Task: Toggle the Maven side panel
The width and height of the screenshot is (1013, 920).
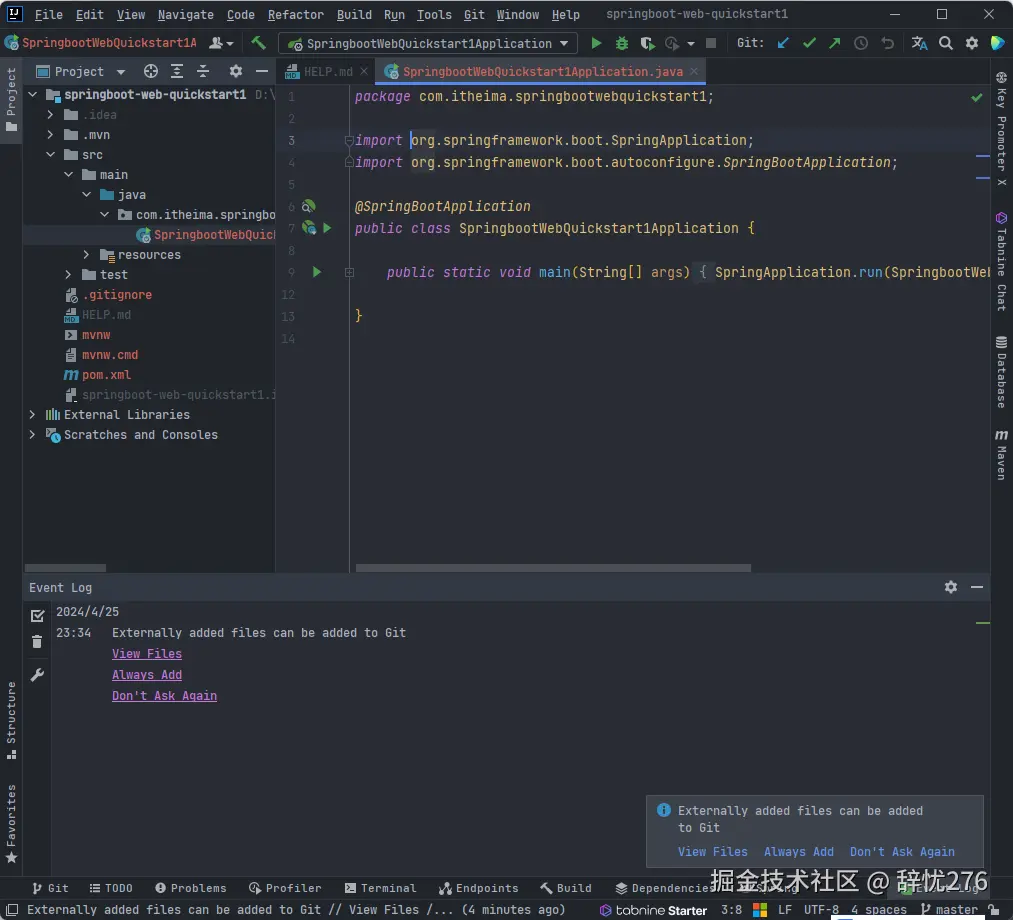Action: click(x=1000, y=455)
